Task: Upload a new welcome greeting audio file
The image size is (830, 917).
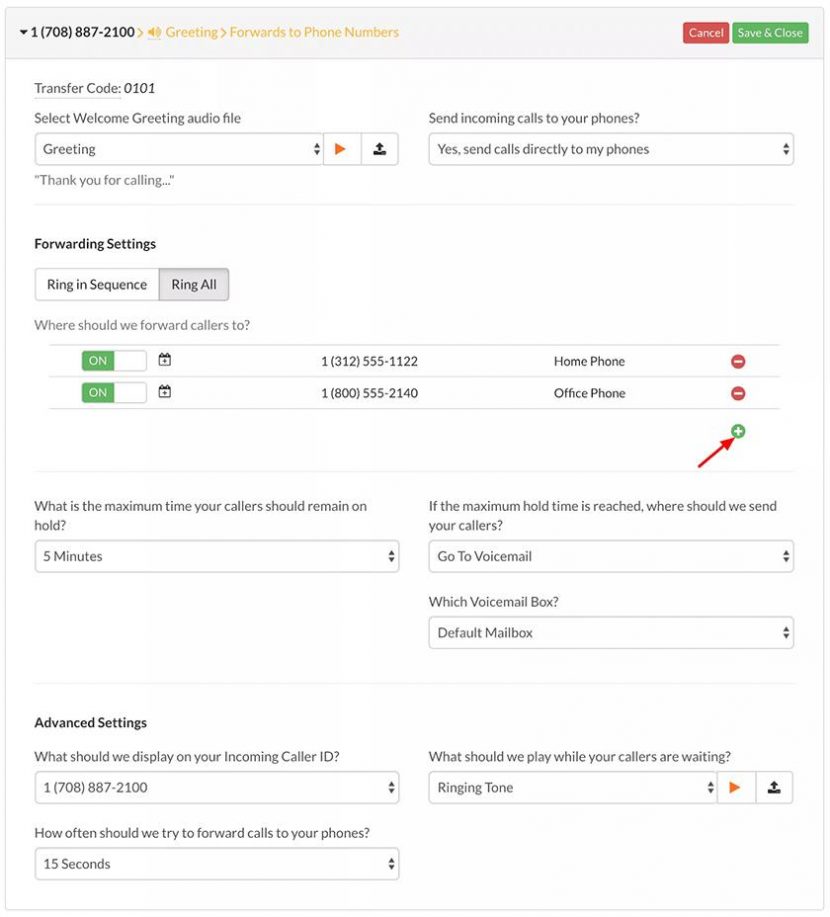Action: tap(378, 148)
